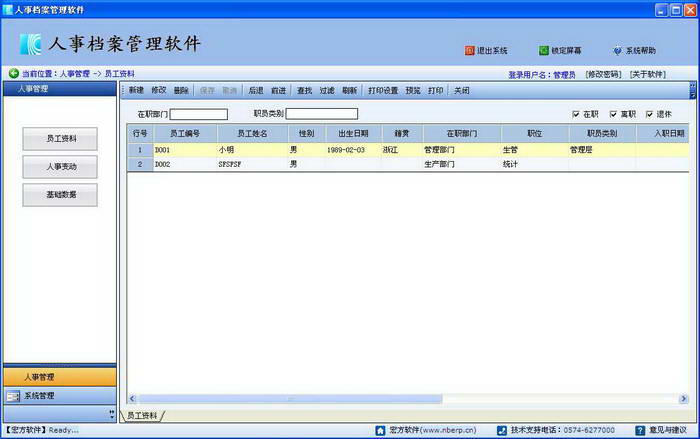This screenshot has width=700, height=439.
Task: Click the green 锁定屏幕 lock icon
Action: pos(543,50)
